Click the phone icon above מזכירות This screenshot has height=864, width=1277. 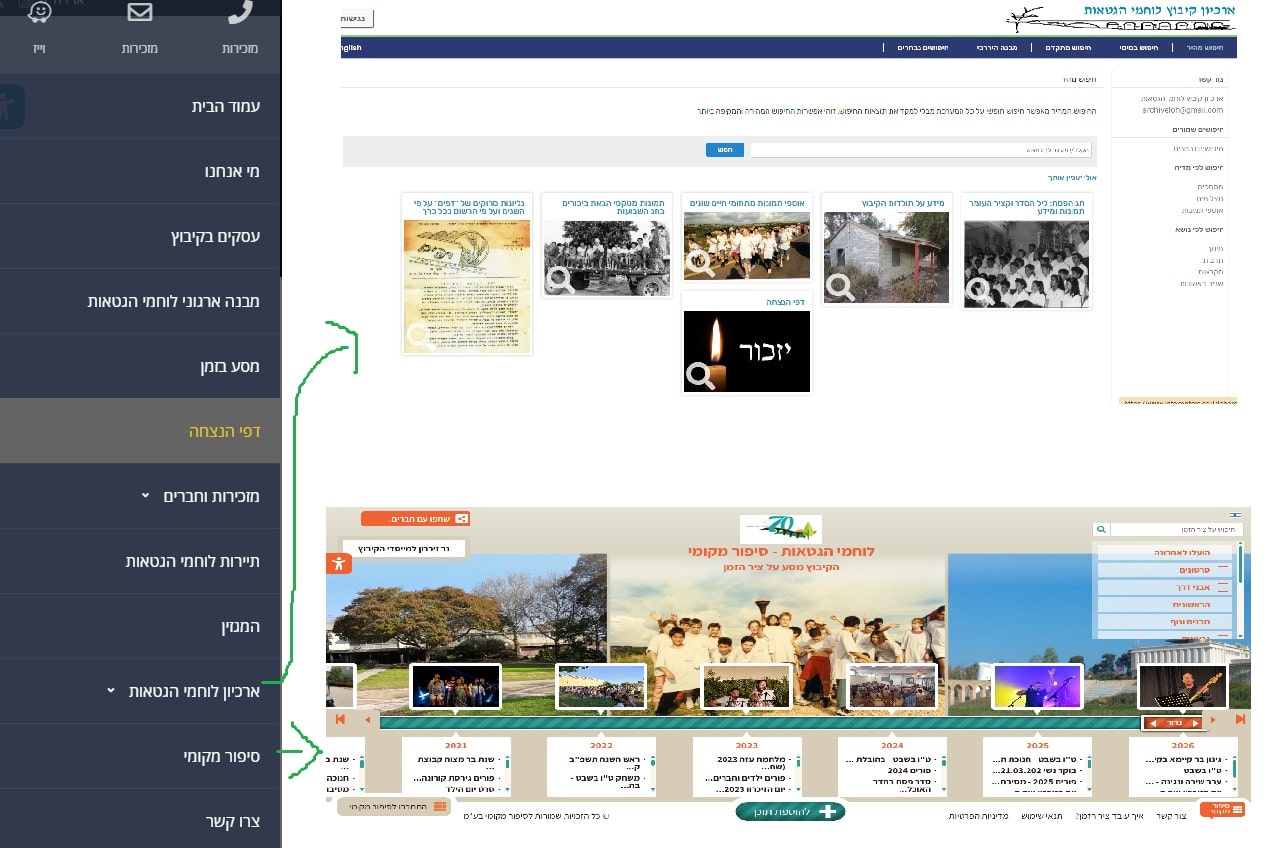(x=240, y=12)
